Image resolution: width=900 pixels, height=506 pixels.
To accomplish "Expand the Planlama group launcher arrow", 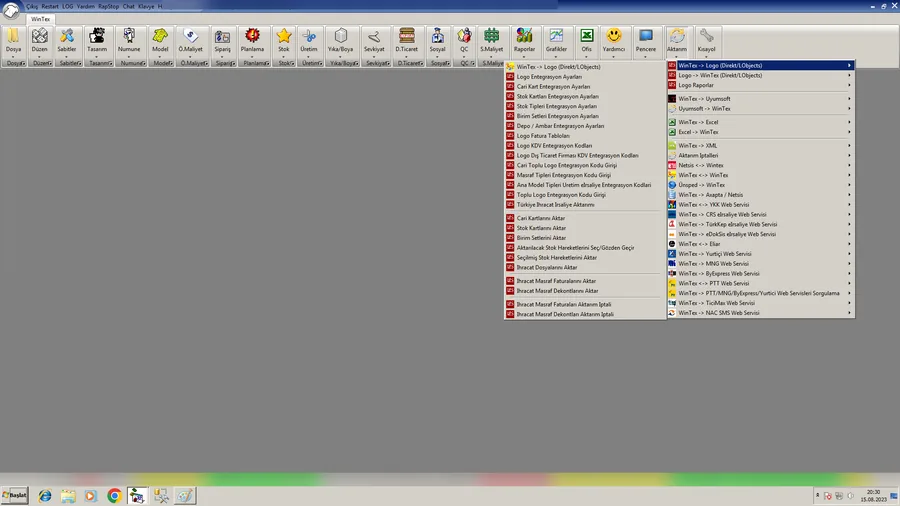I will click(267, 63).
